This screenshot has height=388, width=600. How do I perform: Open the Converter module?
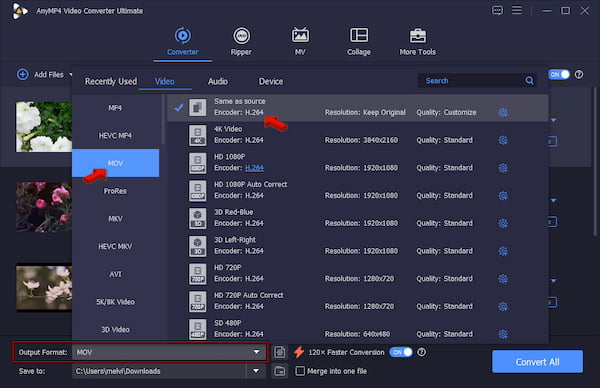point(183,42)
